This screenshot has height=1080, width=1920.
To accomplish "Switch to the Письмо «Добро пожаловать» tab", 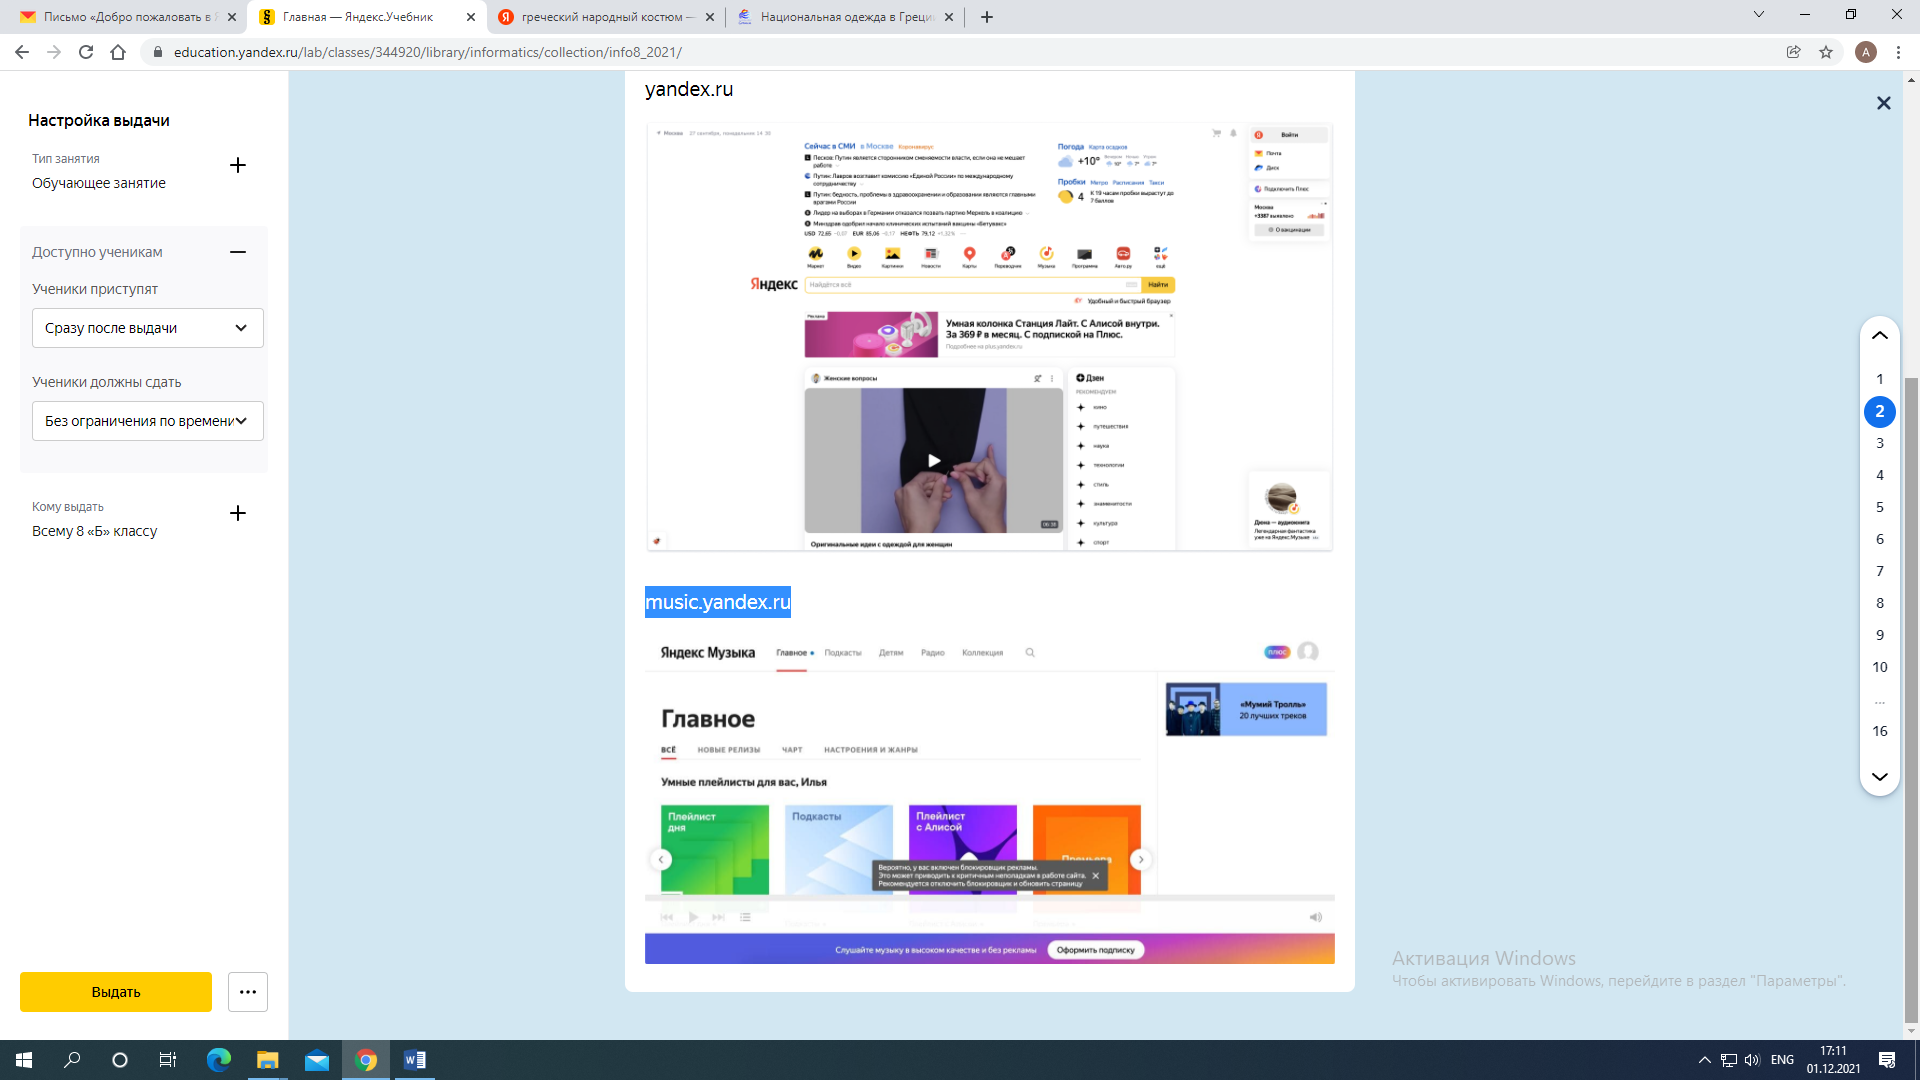I will [127, 17].
